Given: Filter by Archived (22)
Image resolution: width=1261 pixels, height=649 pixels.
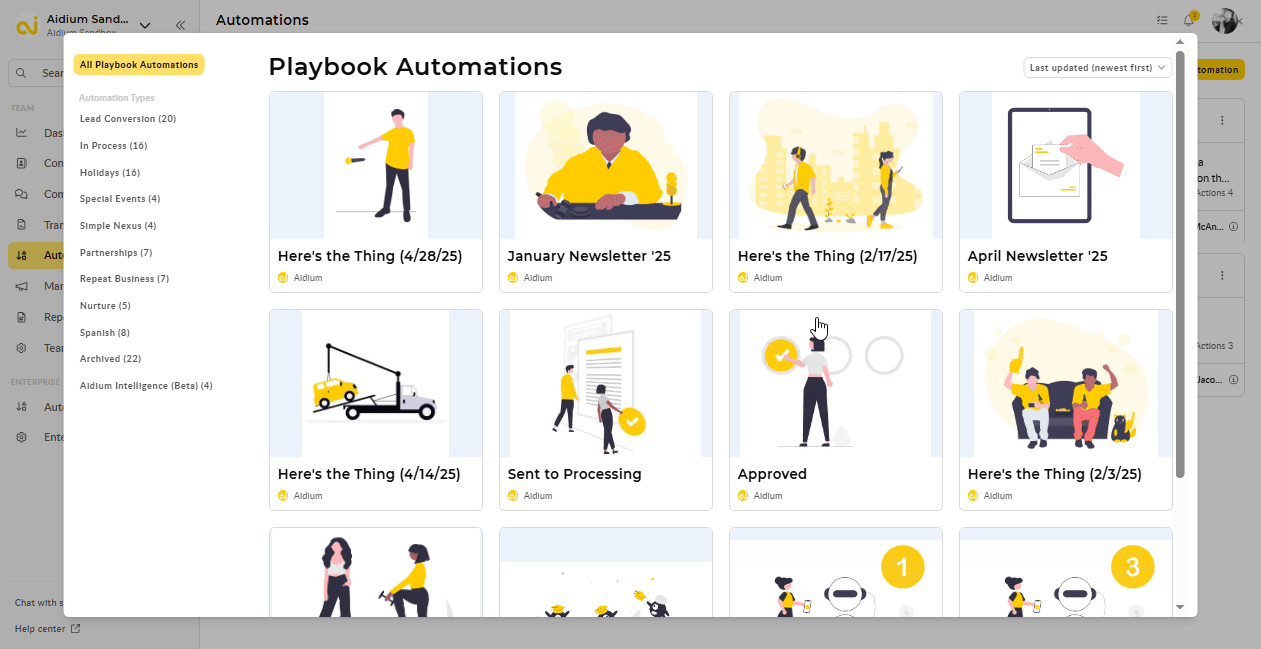Looking at the screenshot, I should [110, 359].
